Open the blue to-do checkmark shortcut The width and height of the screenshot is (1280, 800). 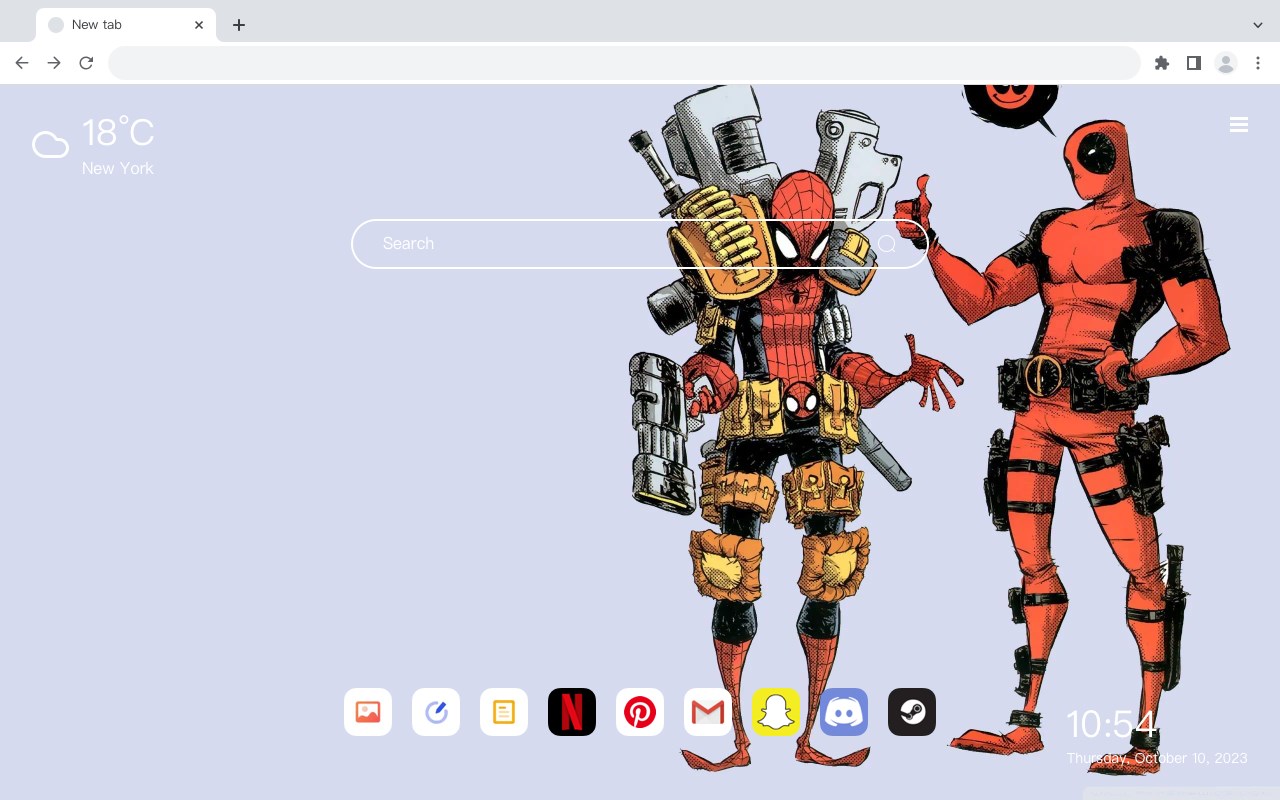point(436,712)
